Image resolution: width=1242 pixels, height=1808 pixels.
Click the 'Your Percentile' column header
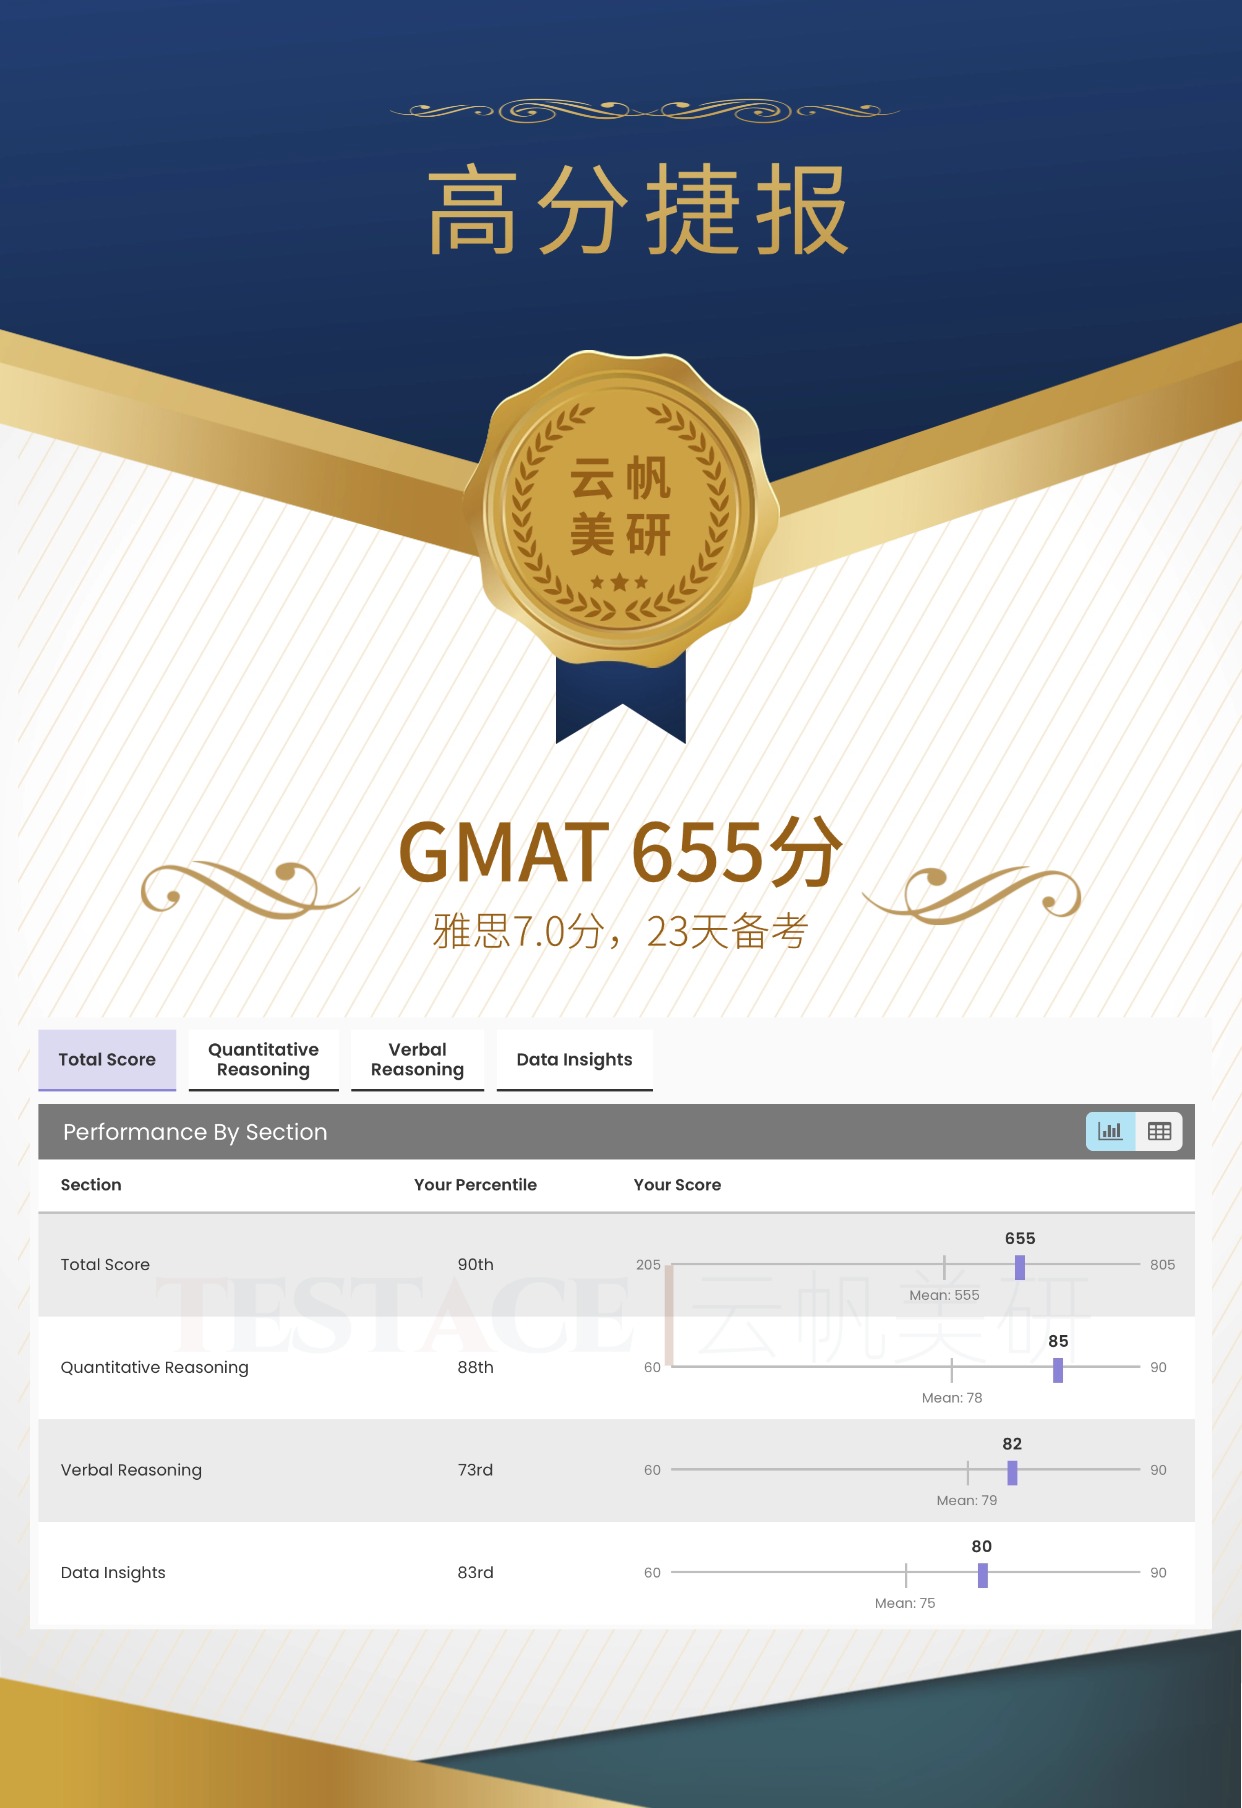click(x=475, y=1185)
